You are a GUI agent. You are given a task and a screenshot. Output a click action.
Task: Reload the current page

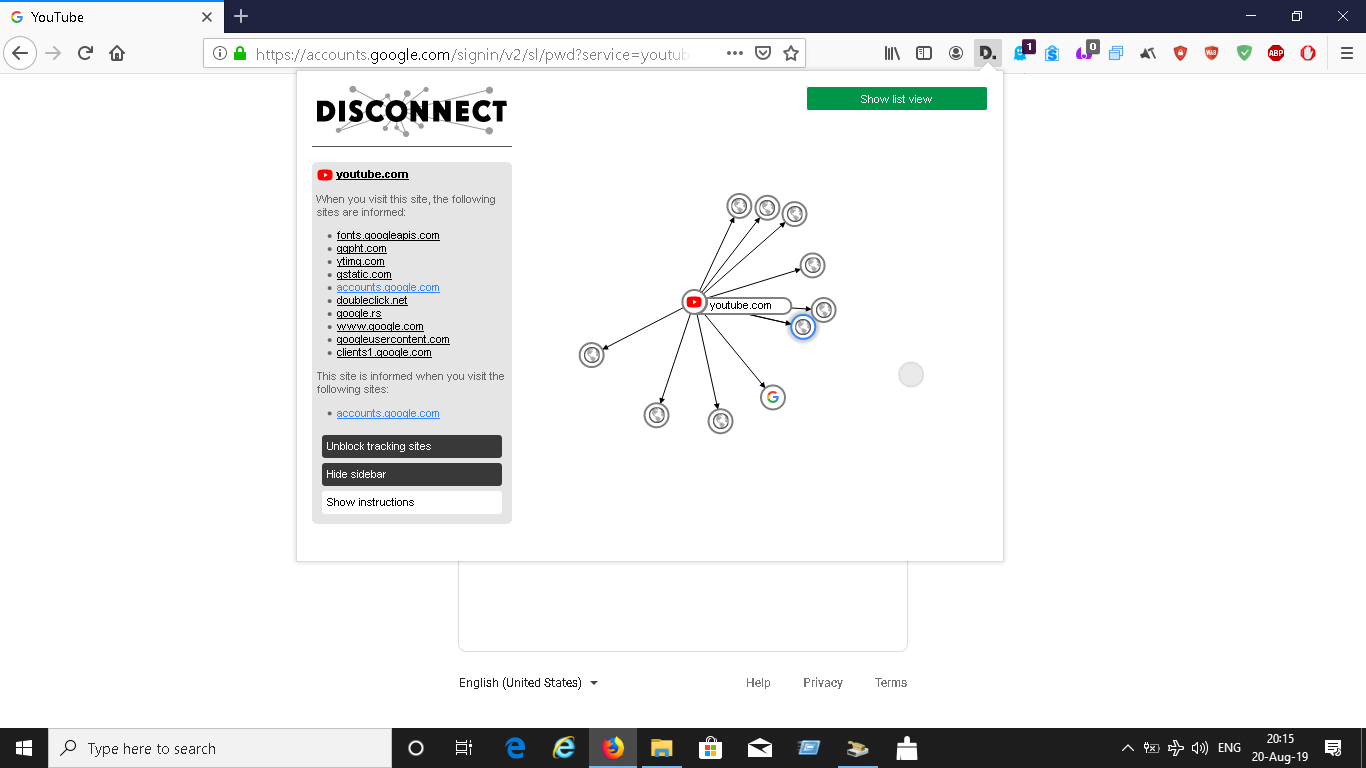tap(85, 53)
